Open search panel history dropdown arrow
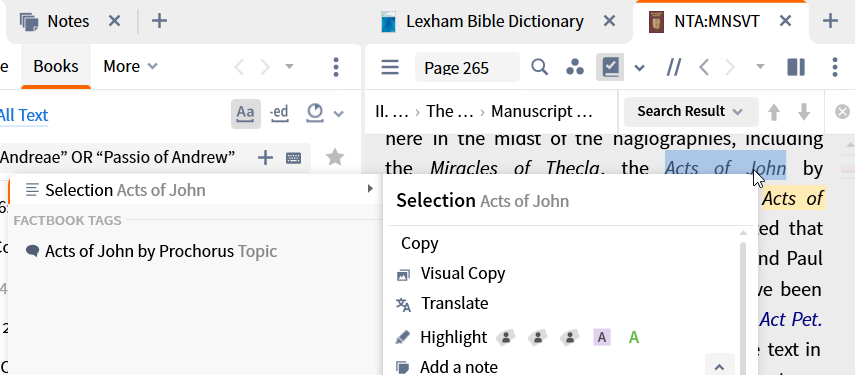The height and width of the screenshot is (375, 855). (x=290, y=67)
